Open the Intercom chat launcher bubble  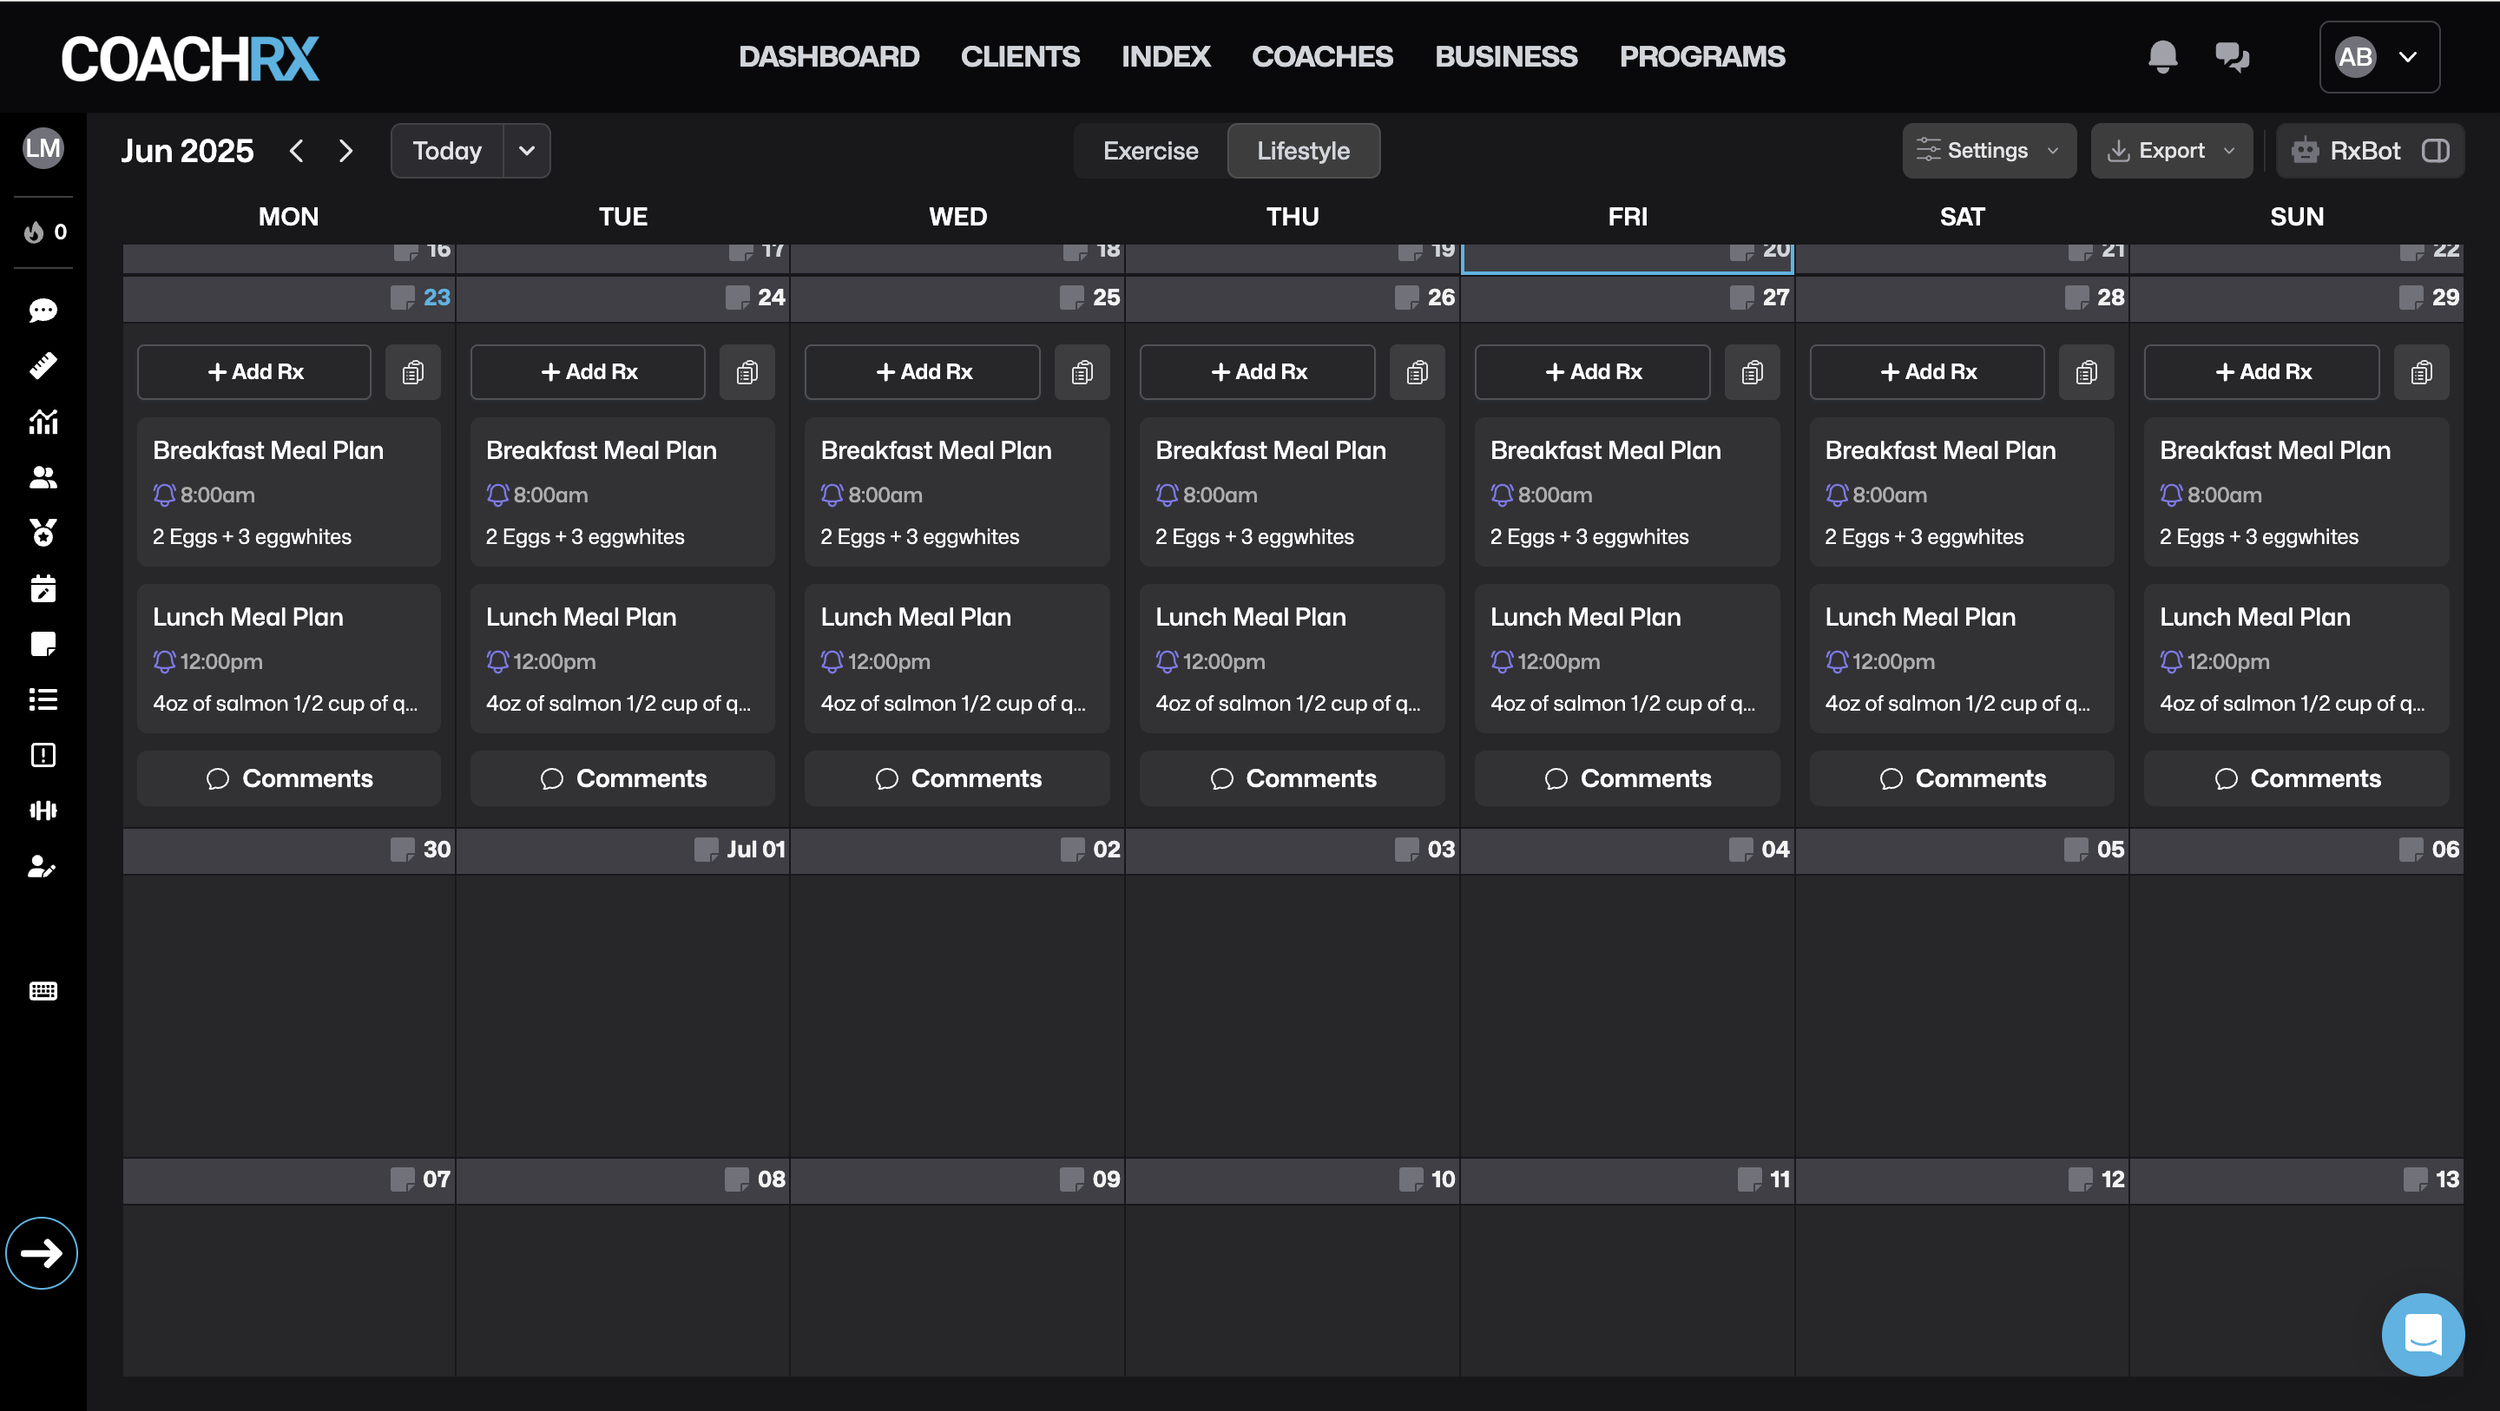(2422, 1334)
